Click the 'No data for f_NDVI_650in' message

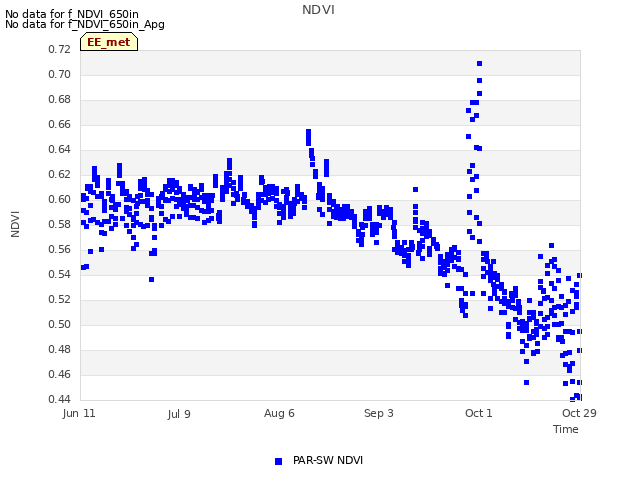pos(72,14)
